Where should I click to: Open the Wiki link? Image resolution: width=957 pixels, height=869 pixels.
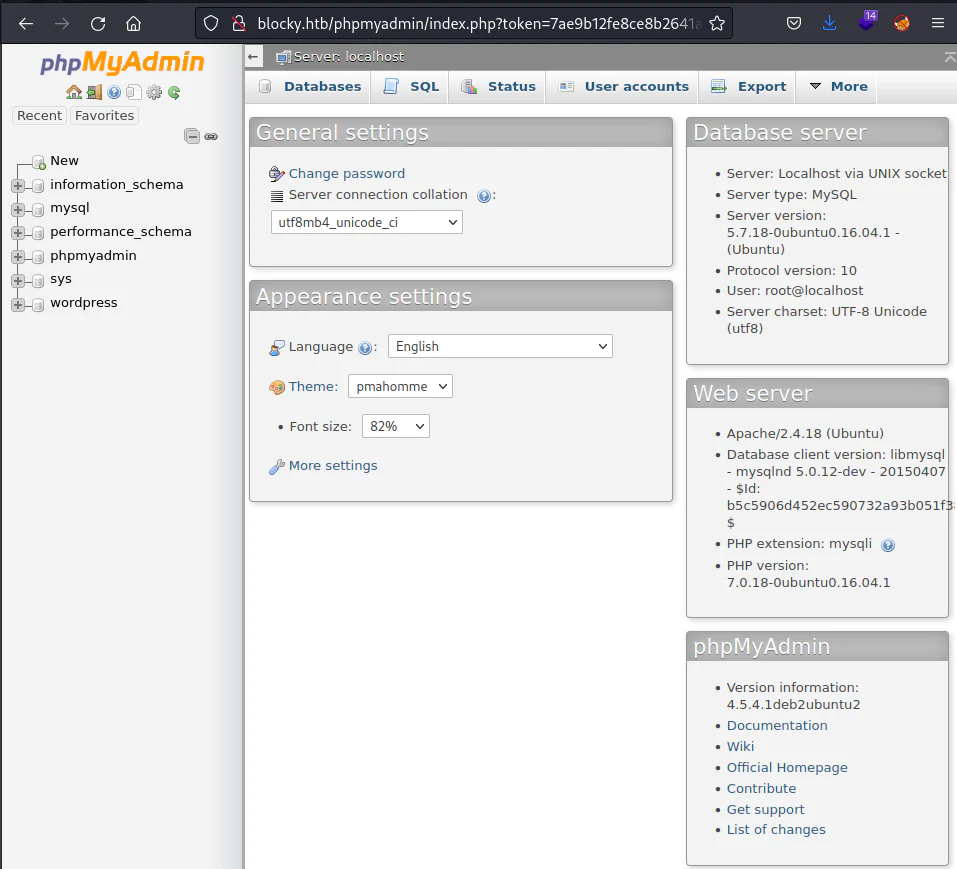coord(740,746)
